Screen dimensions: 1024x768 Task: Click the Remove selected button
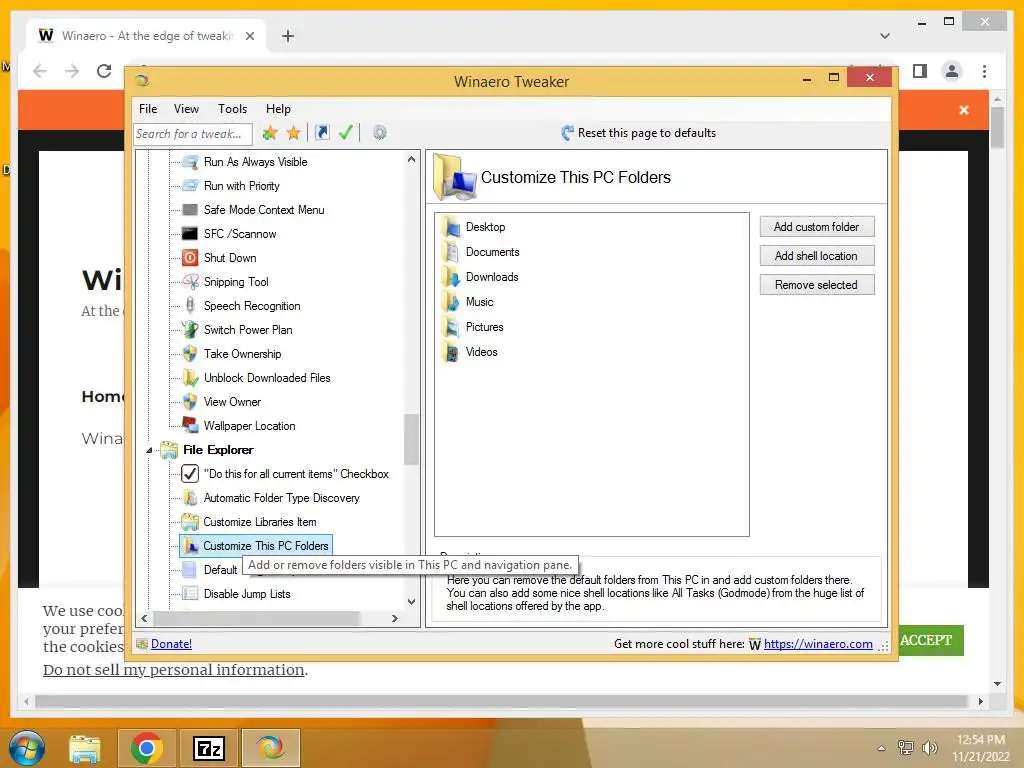816,285
